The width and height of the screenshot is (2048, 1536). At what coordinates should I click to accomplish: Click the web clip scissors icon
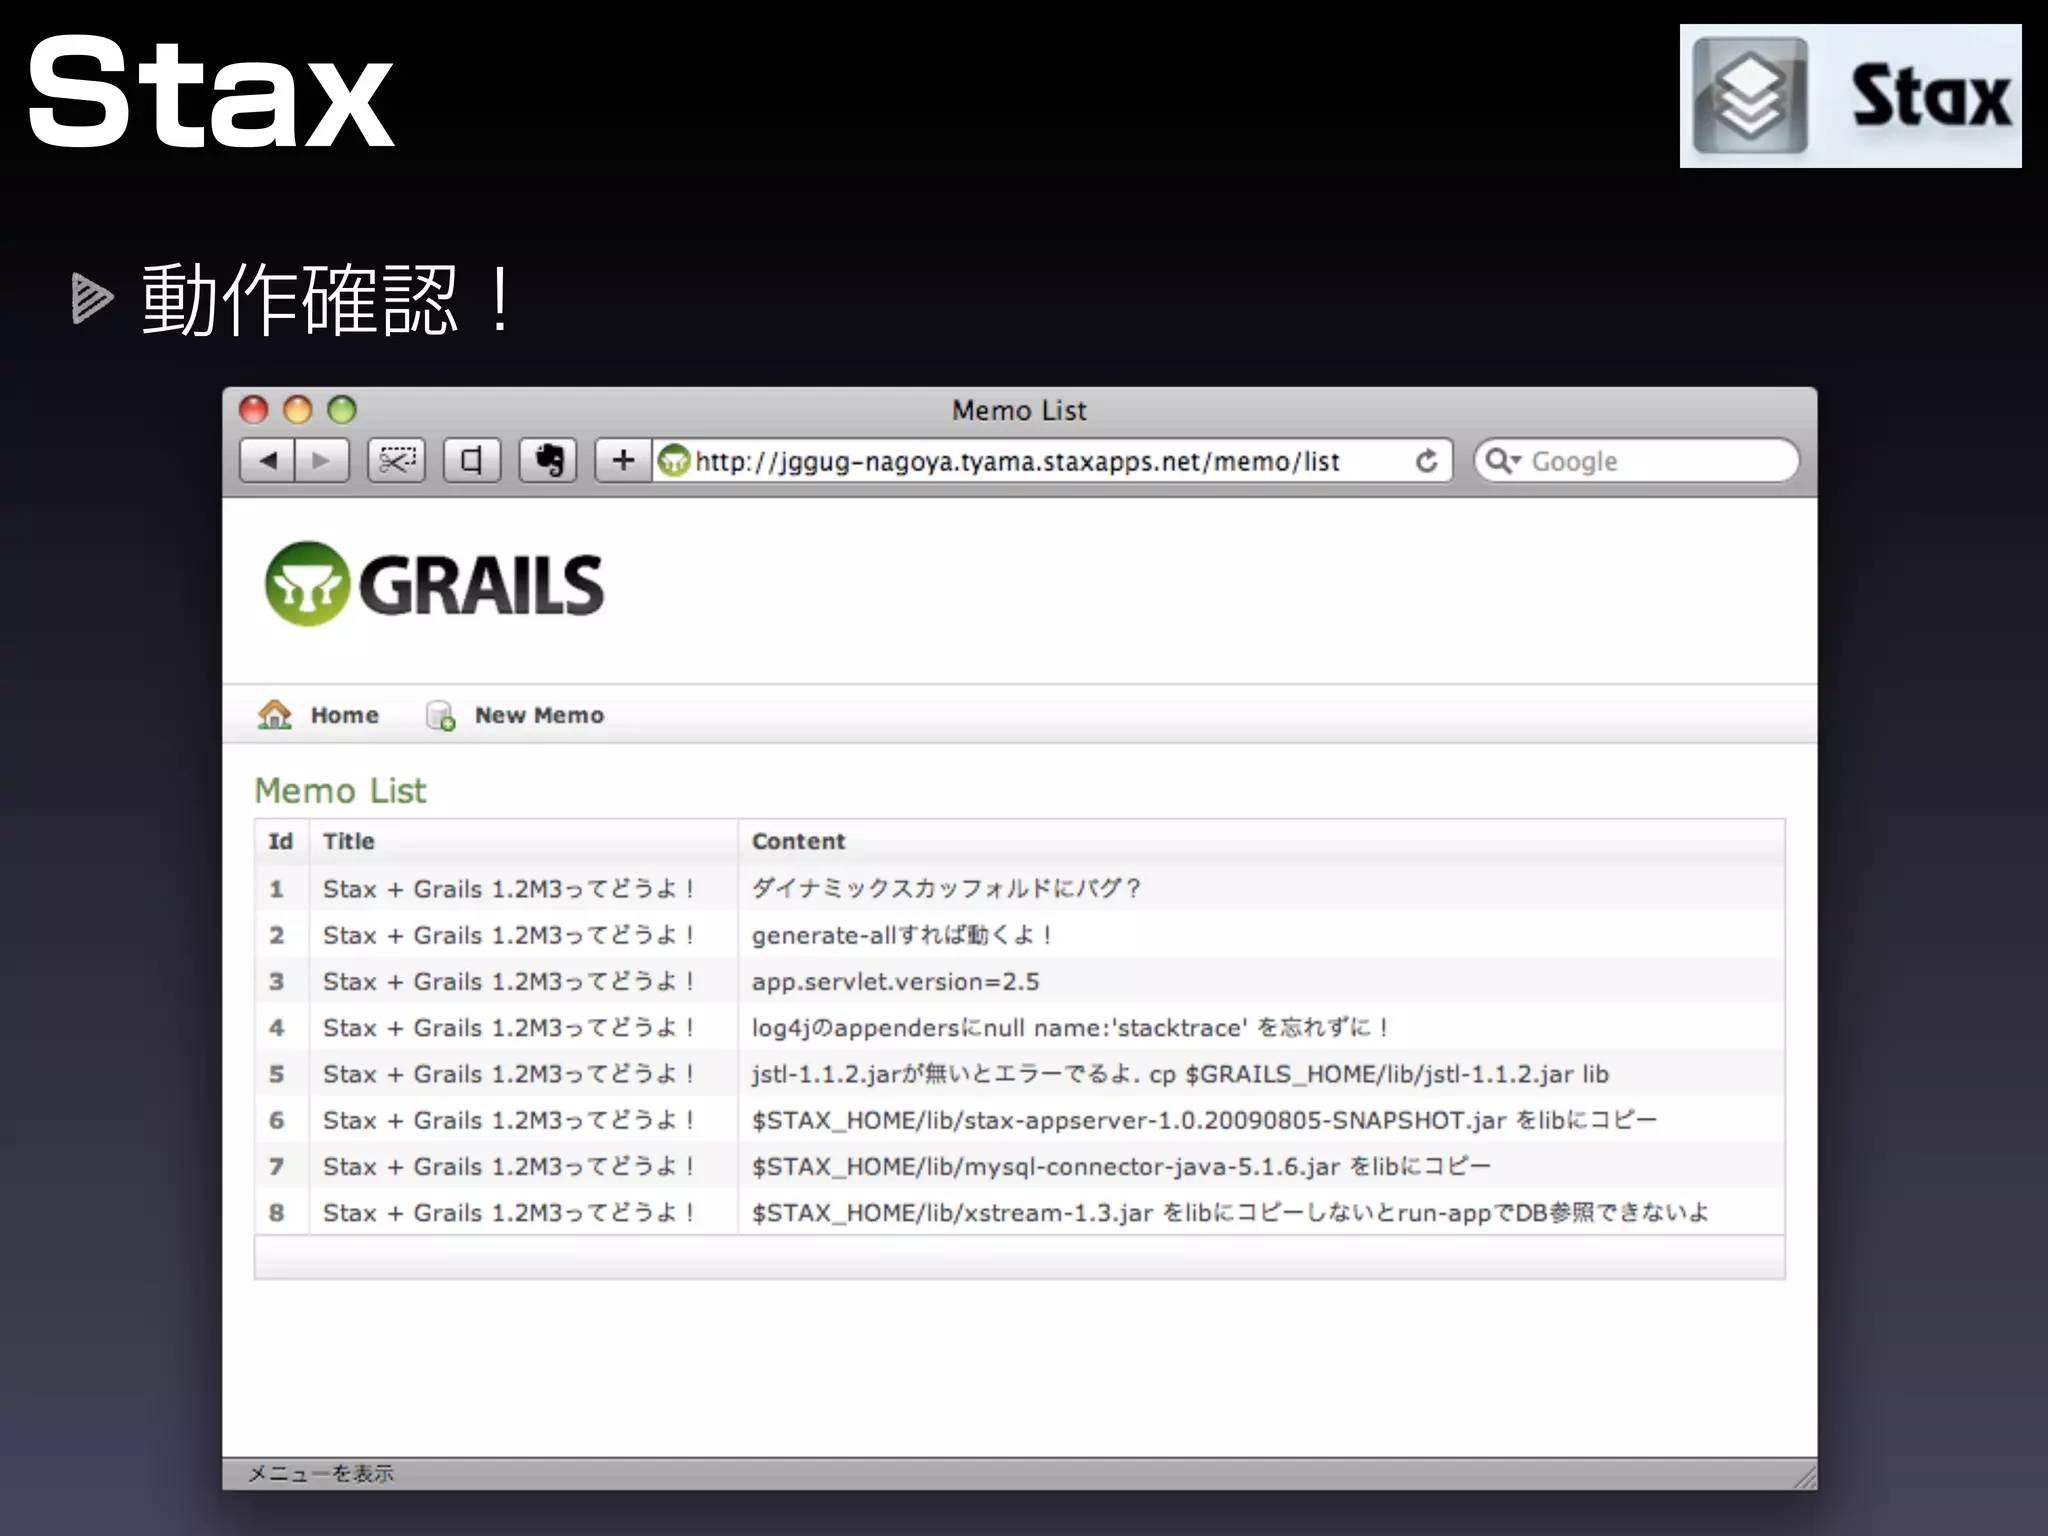tap(397, 461)
